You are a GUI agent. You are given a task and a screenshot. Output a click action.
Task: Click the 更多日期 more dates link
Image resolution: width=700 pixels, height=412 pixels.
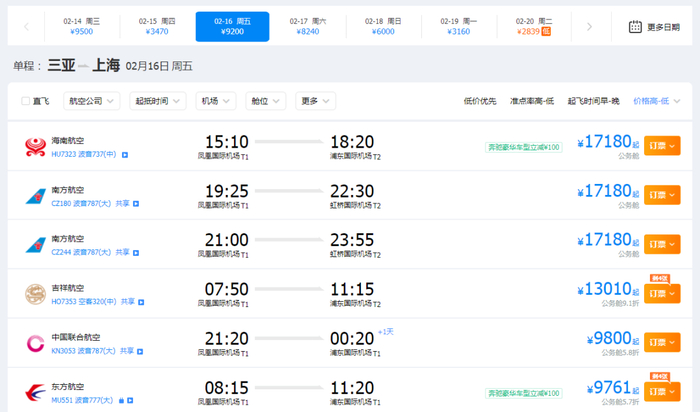(x=663, y=27)
